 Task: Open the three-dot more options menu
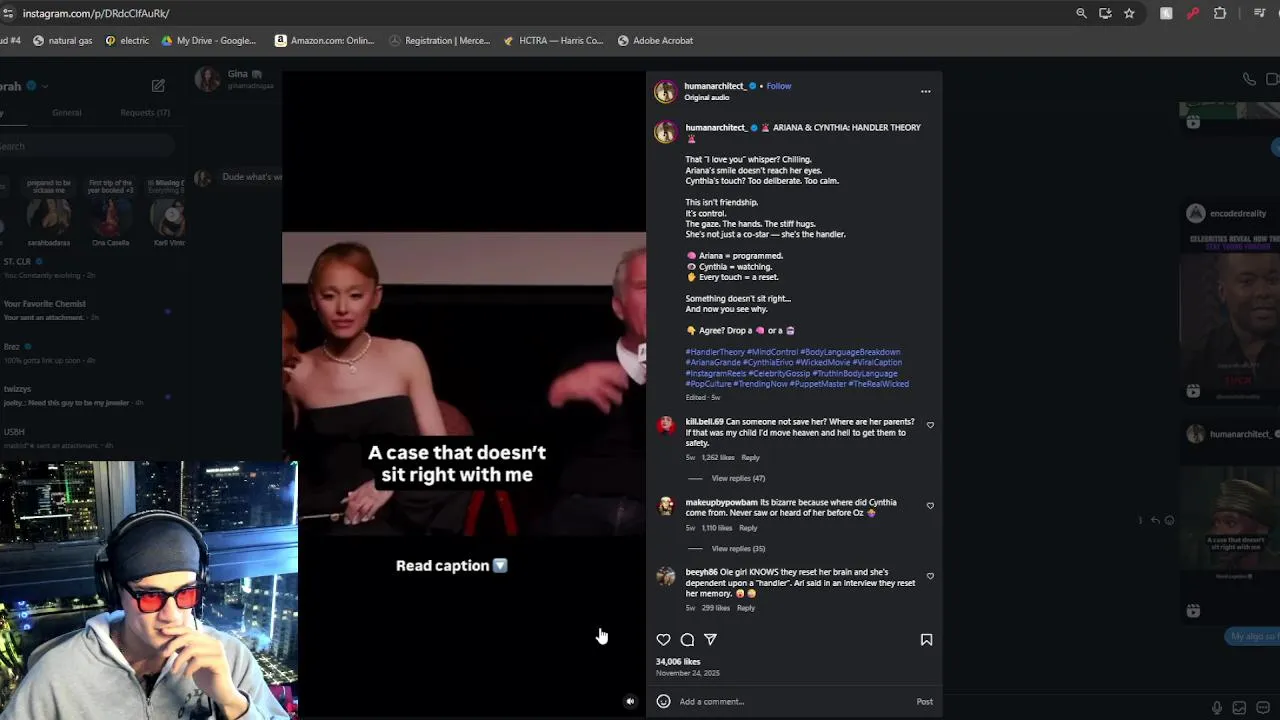tap(925, 91)
